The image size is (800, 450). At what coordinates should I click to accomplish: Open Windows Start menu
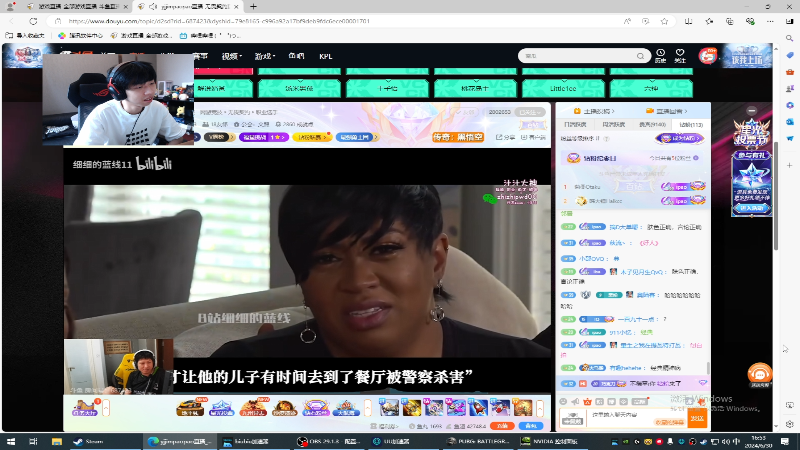pyautogui.click(x=11, y=441)
